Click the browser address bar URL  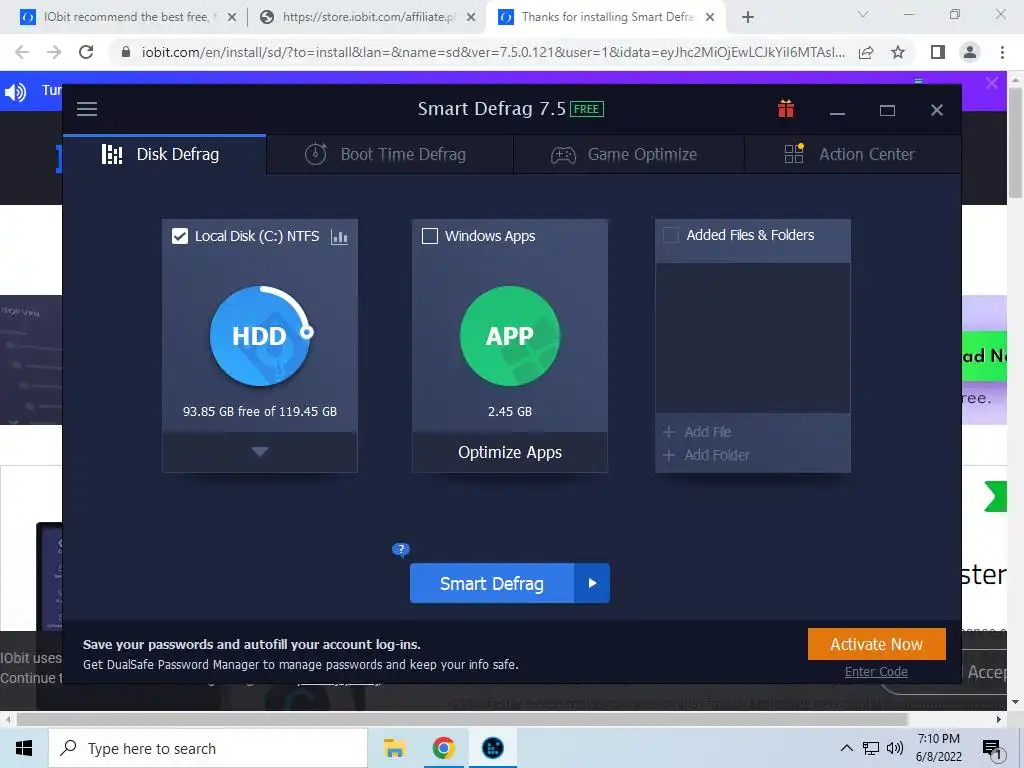click(x=493, y=52)
